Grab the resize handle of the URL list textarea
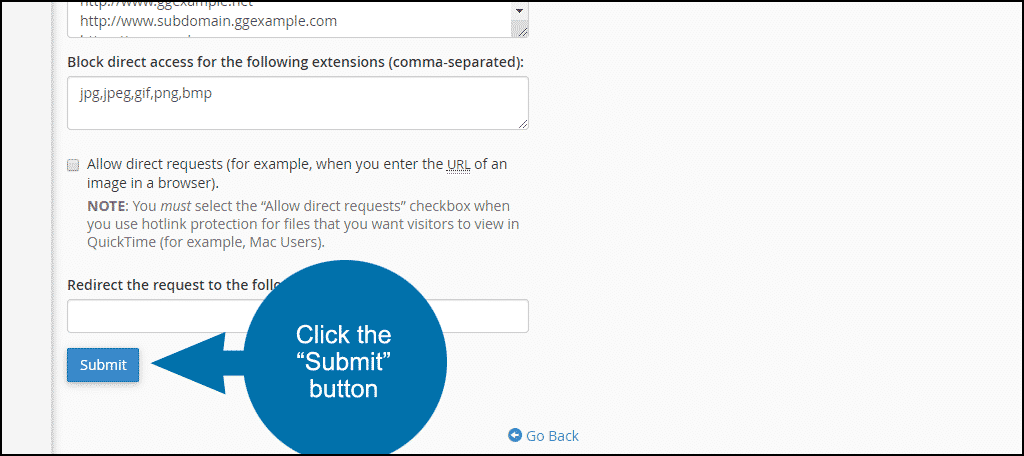1024x456 pixels. [x=522, y=31]
